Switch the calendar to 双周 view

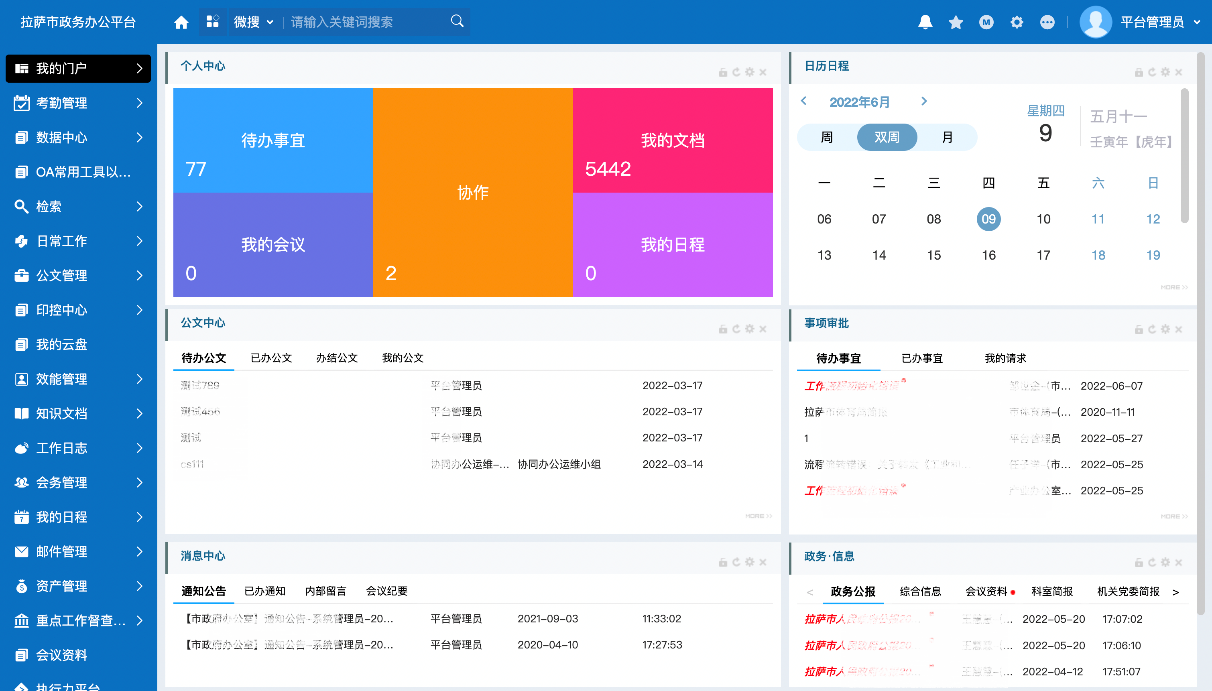point(887,138)
